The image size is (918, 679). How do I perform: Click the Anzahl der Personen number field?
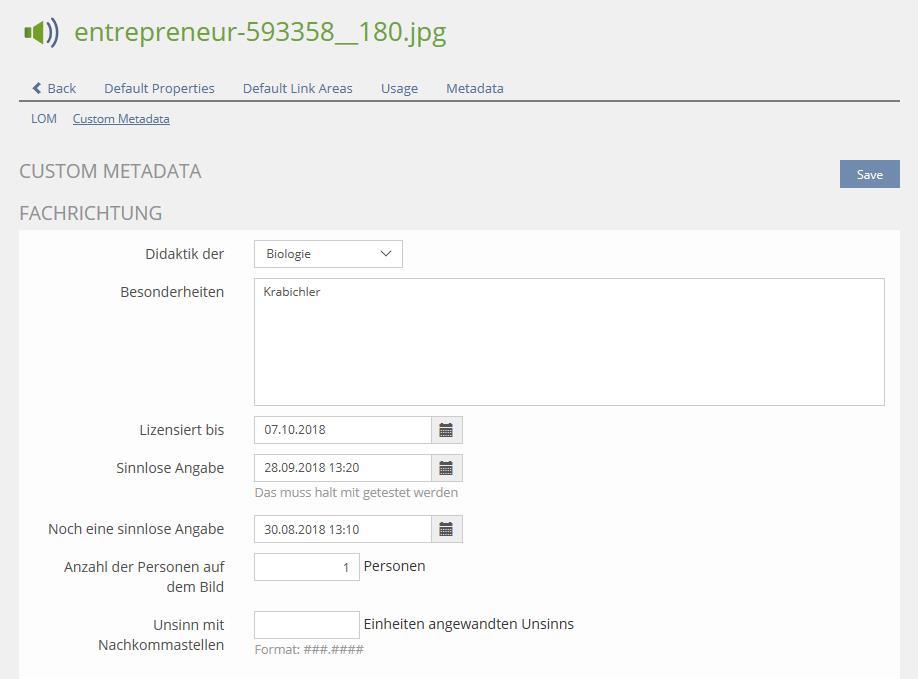click(306, 567)
